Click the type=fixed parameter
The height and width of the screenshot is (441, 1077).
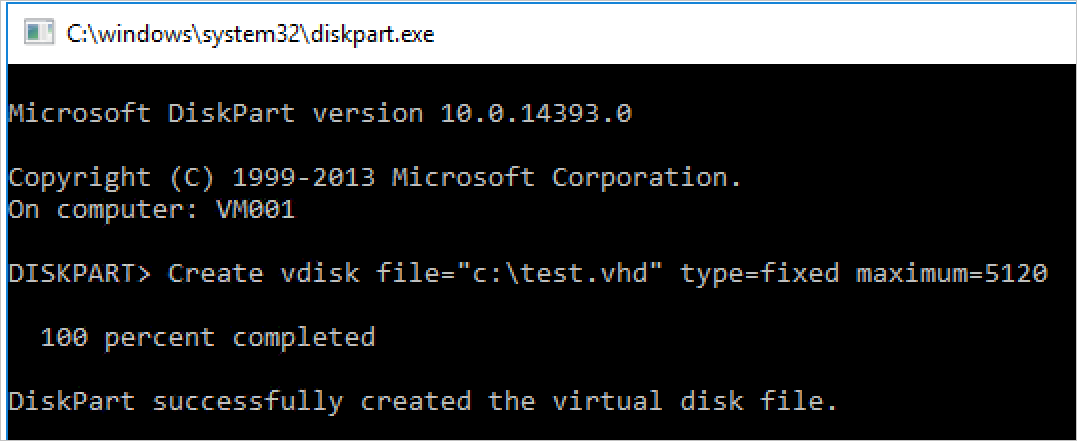[760, 274]
